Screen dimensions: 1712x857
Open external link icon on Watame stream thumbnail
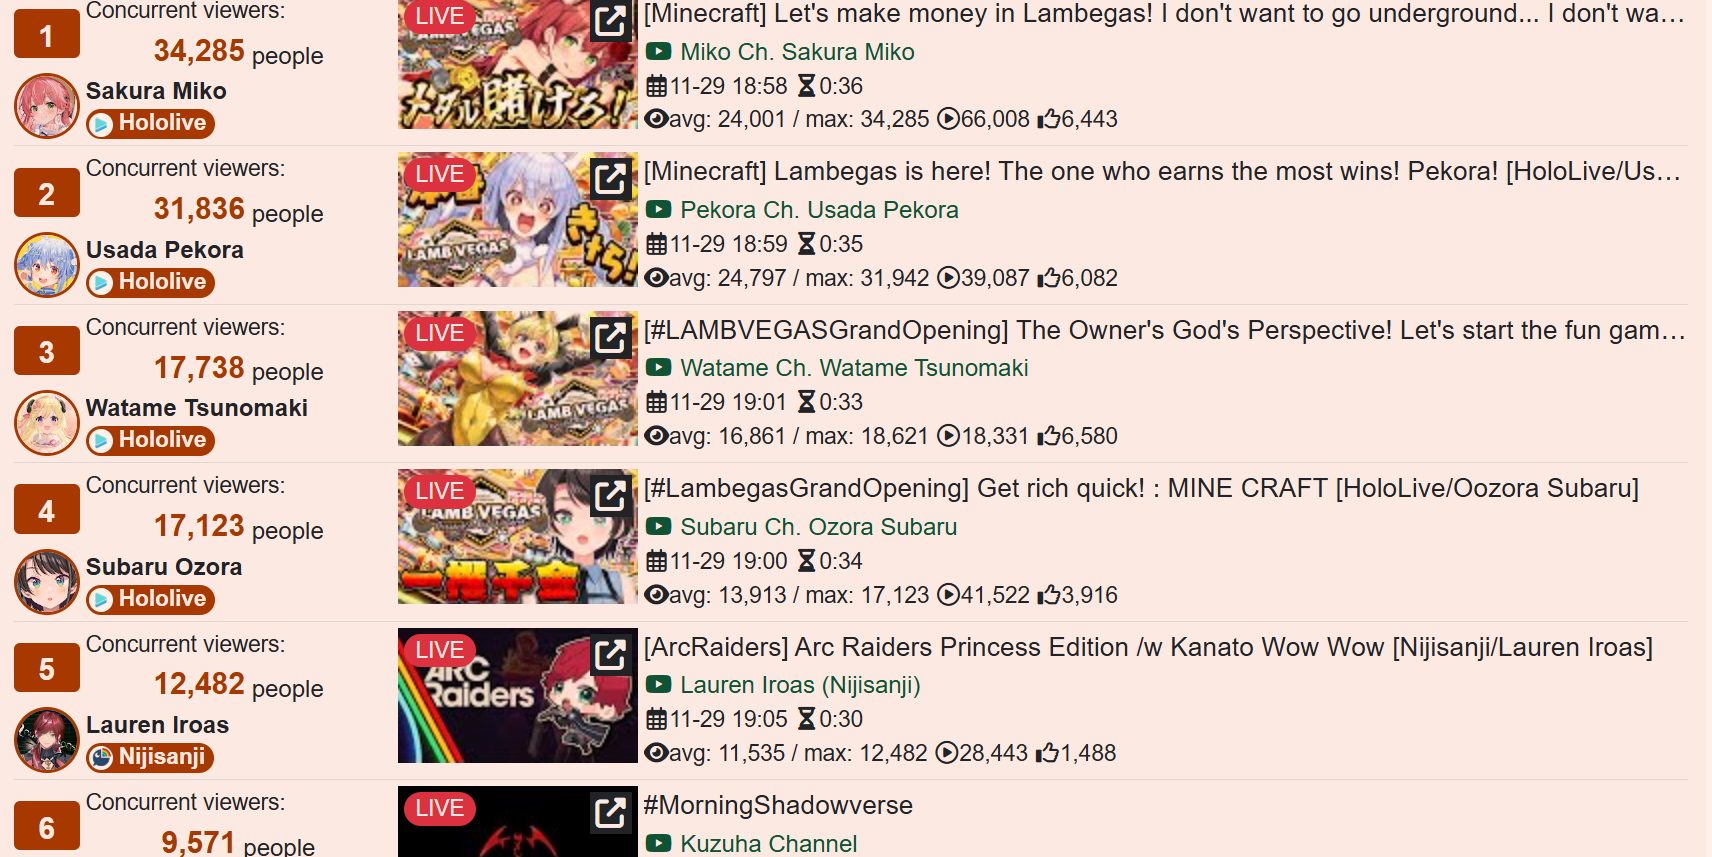click(x=610, y=337)
